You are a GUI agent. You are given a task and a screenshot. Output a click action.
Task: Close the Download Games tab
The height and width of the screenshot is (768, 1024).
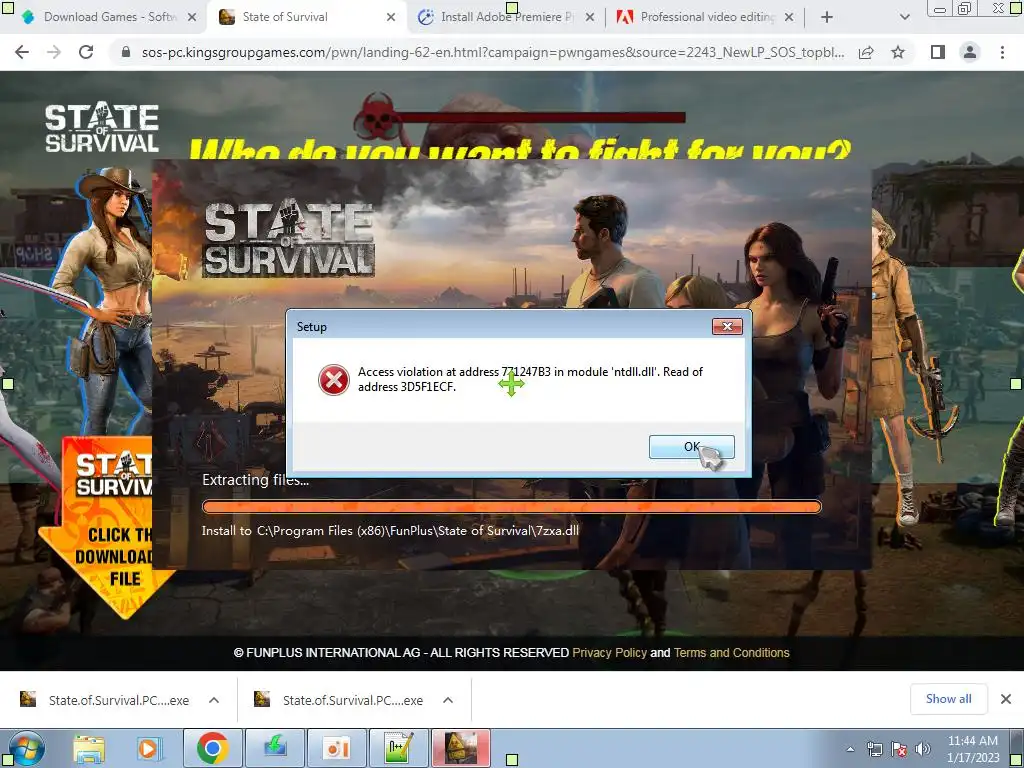point(192,17)
